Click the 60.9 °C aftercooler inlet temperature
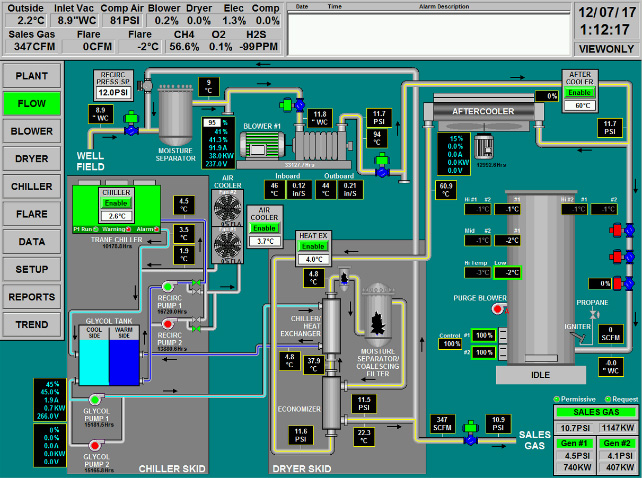This screenshot has height=478, width=642. (x=445, y=190)
